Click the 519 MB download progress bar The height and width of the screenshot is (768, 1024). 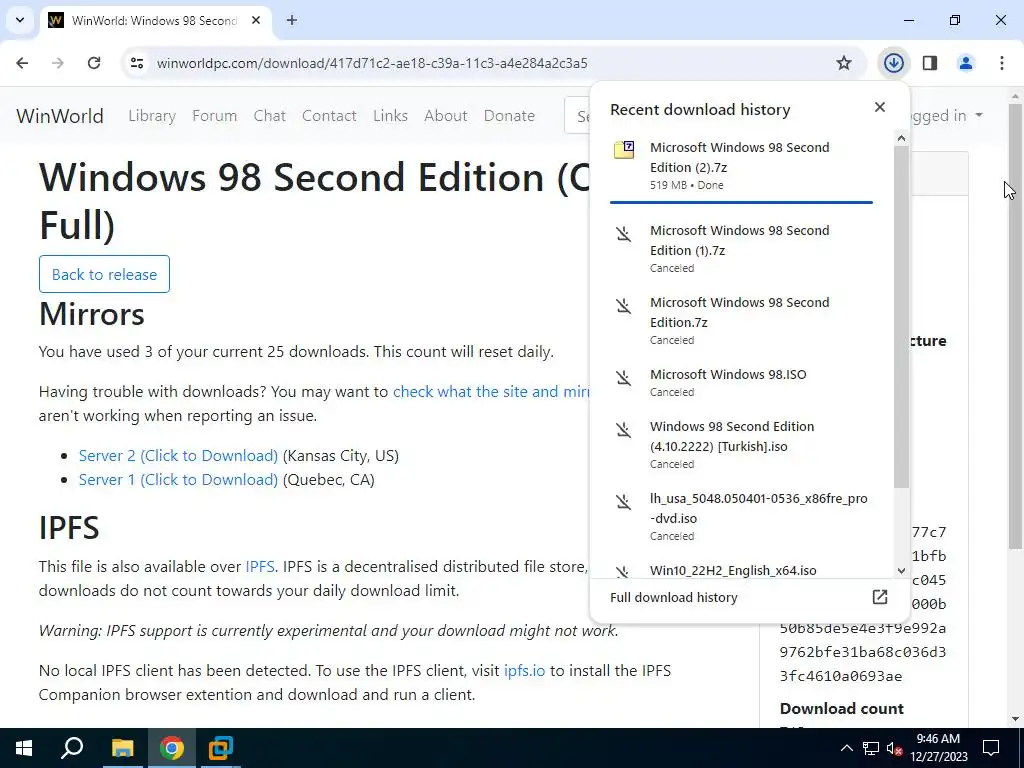point(741,202)
